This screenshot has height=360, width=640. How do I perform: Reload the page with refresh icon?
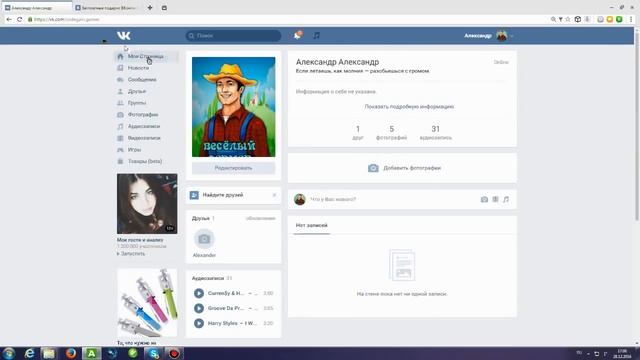(x=19, y=19)
